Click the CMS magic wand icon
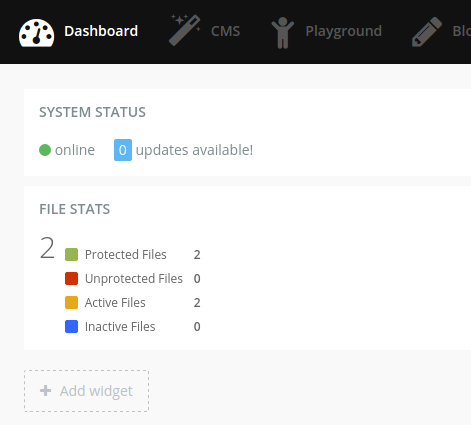The width and height of the screenshot is (471, 425). coord(185,30)
